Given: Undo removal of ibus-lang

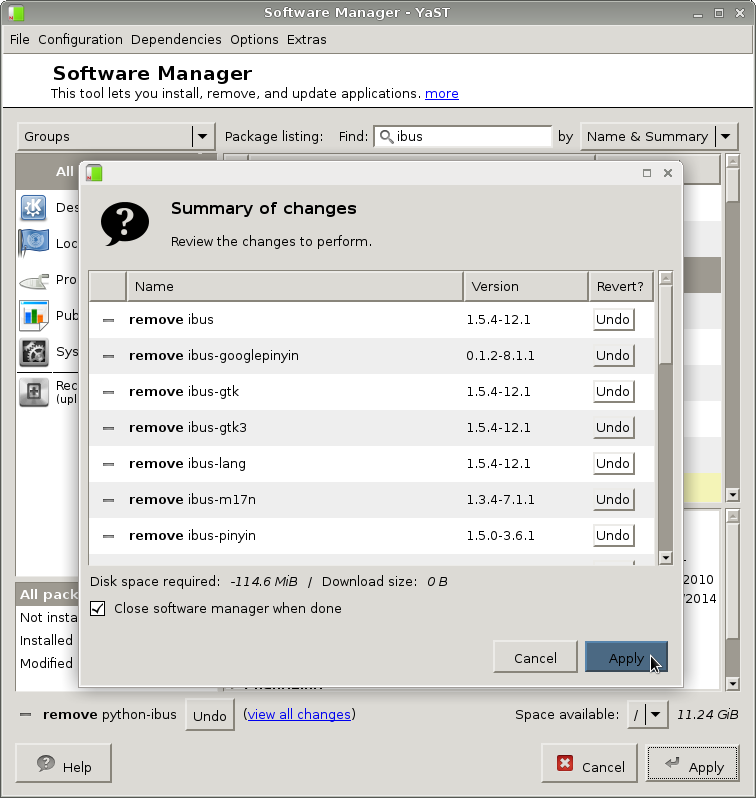Looking at the screenshot, I should pyautogui.click(x=613, y=464).
